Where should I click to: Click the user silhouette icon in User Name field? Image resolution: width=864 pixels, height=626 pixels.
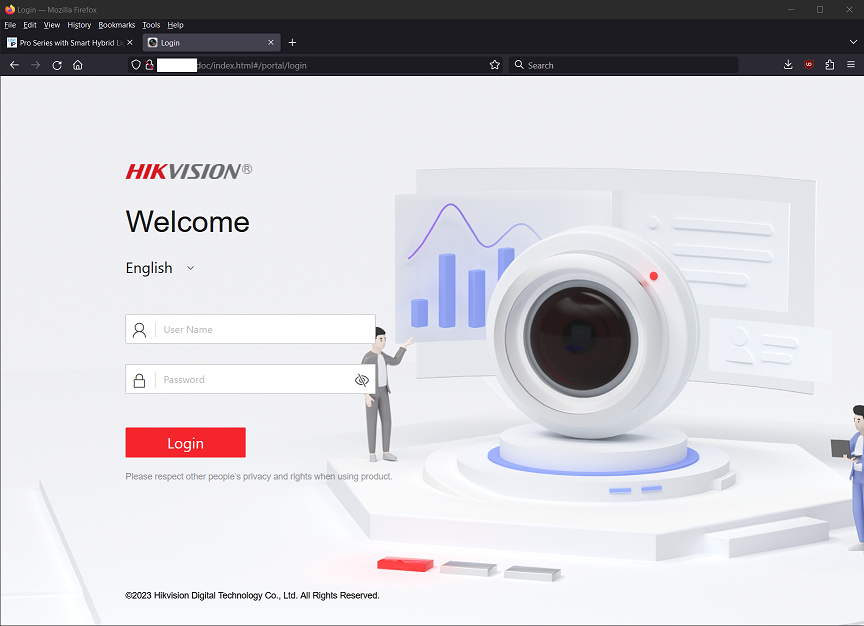139,330
